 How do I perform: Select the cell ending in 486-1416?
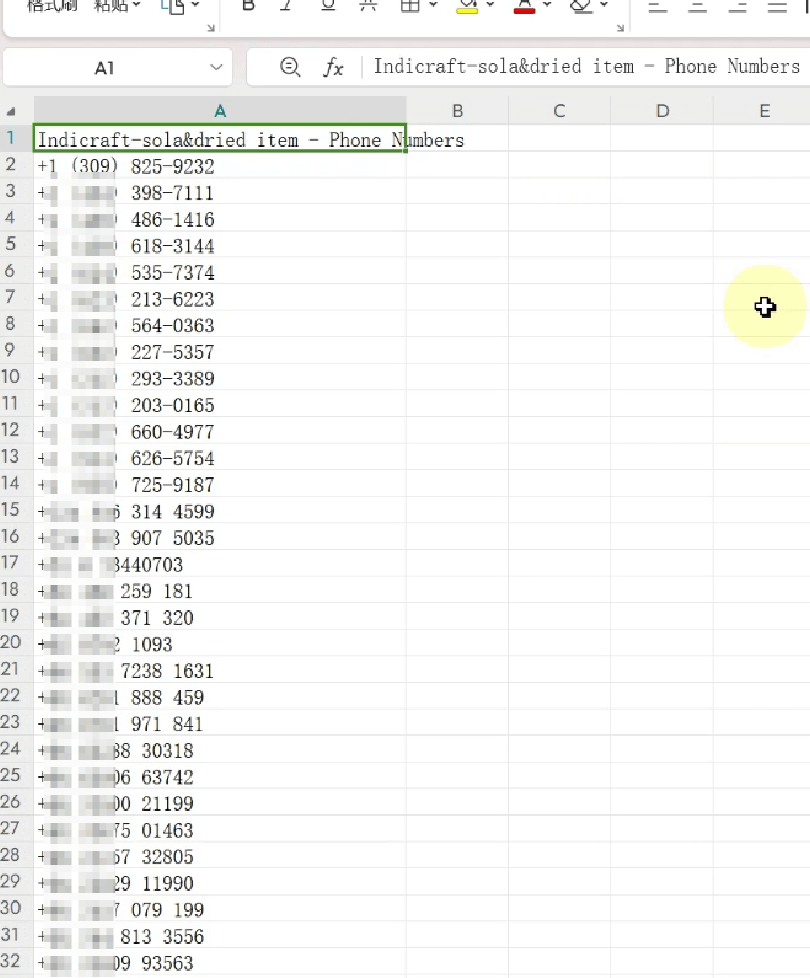219,219
